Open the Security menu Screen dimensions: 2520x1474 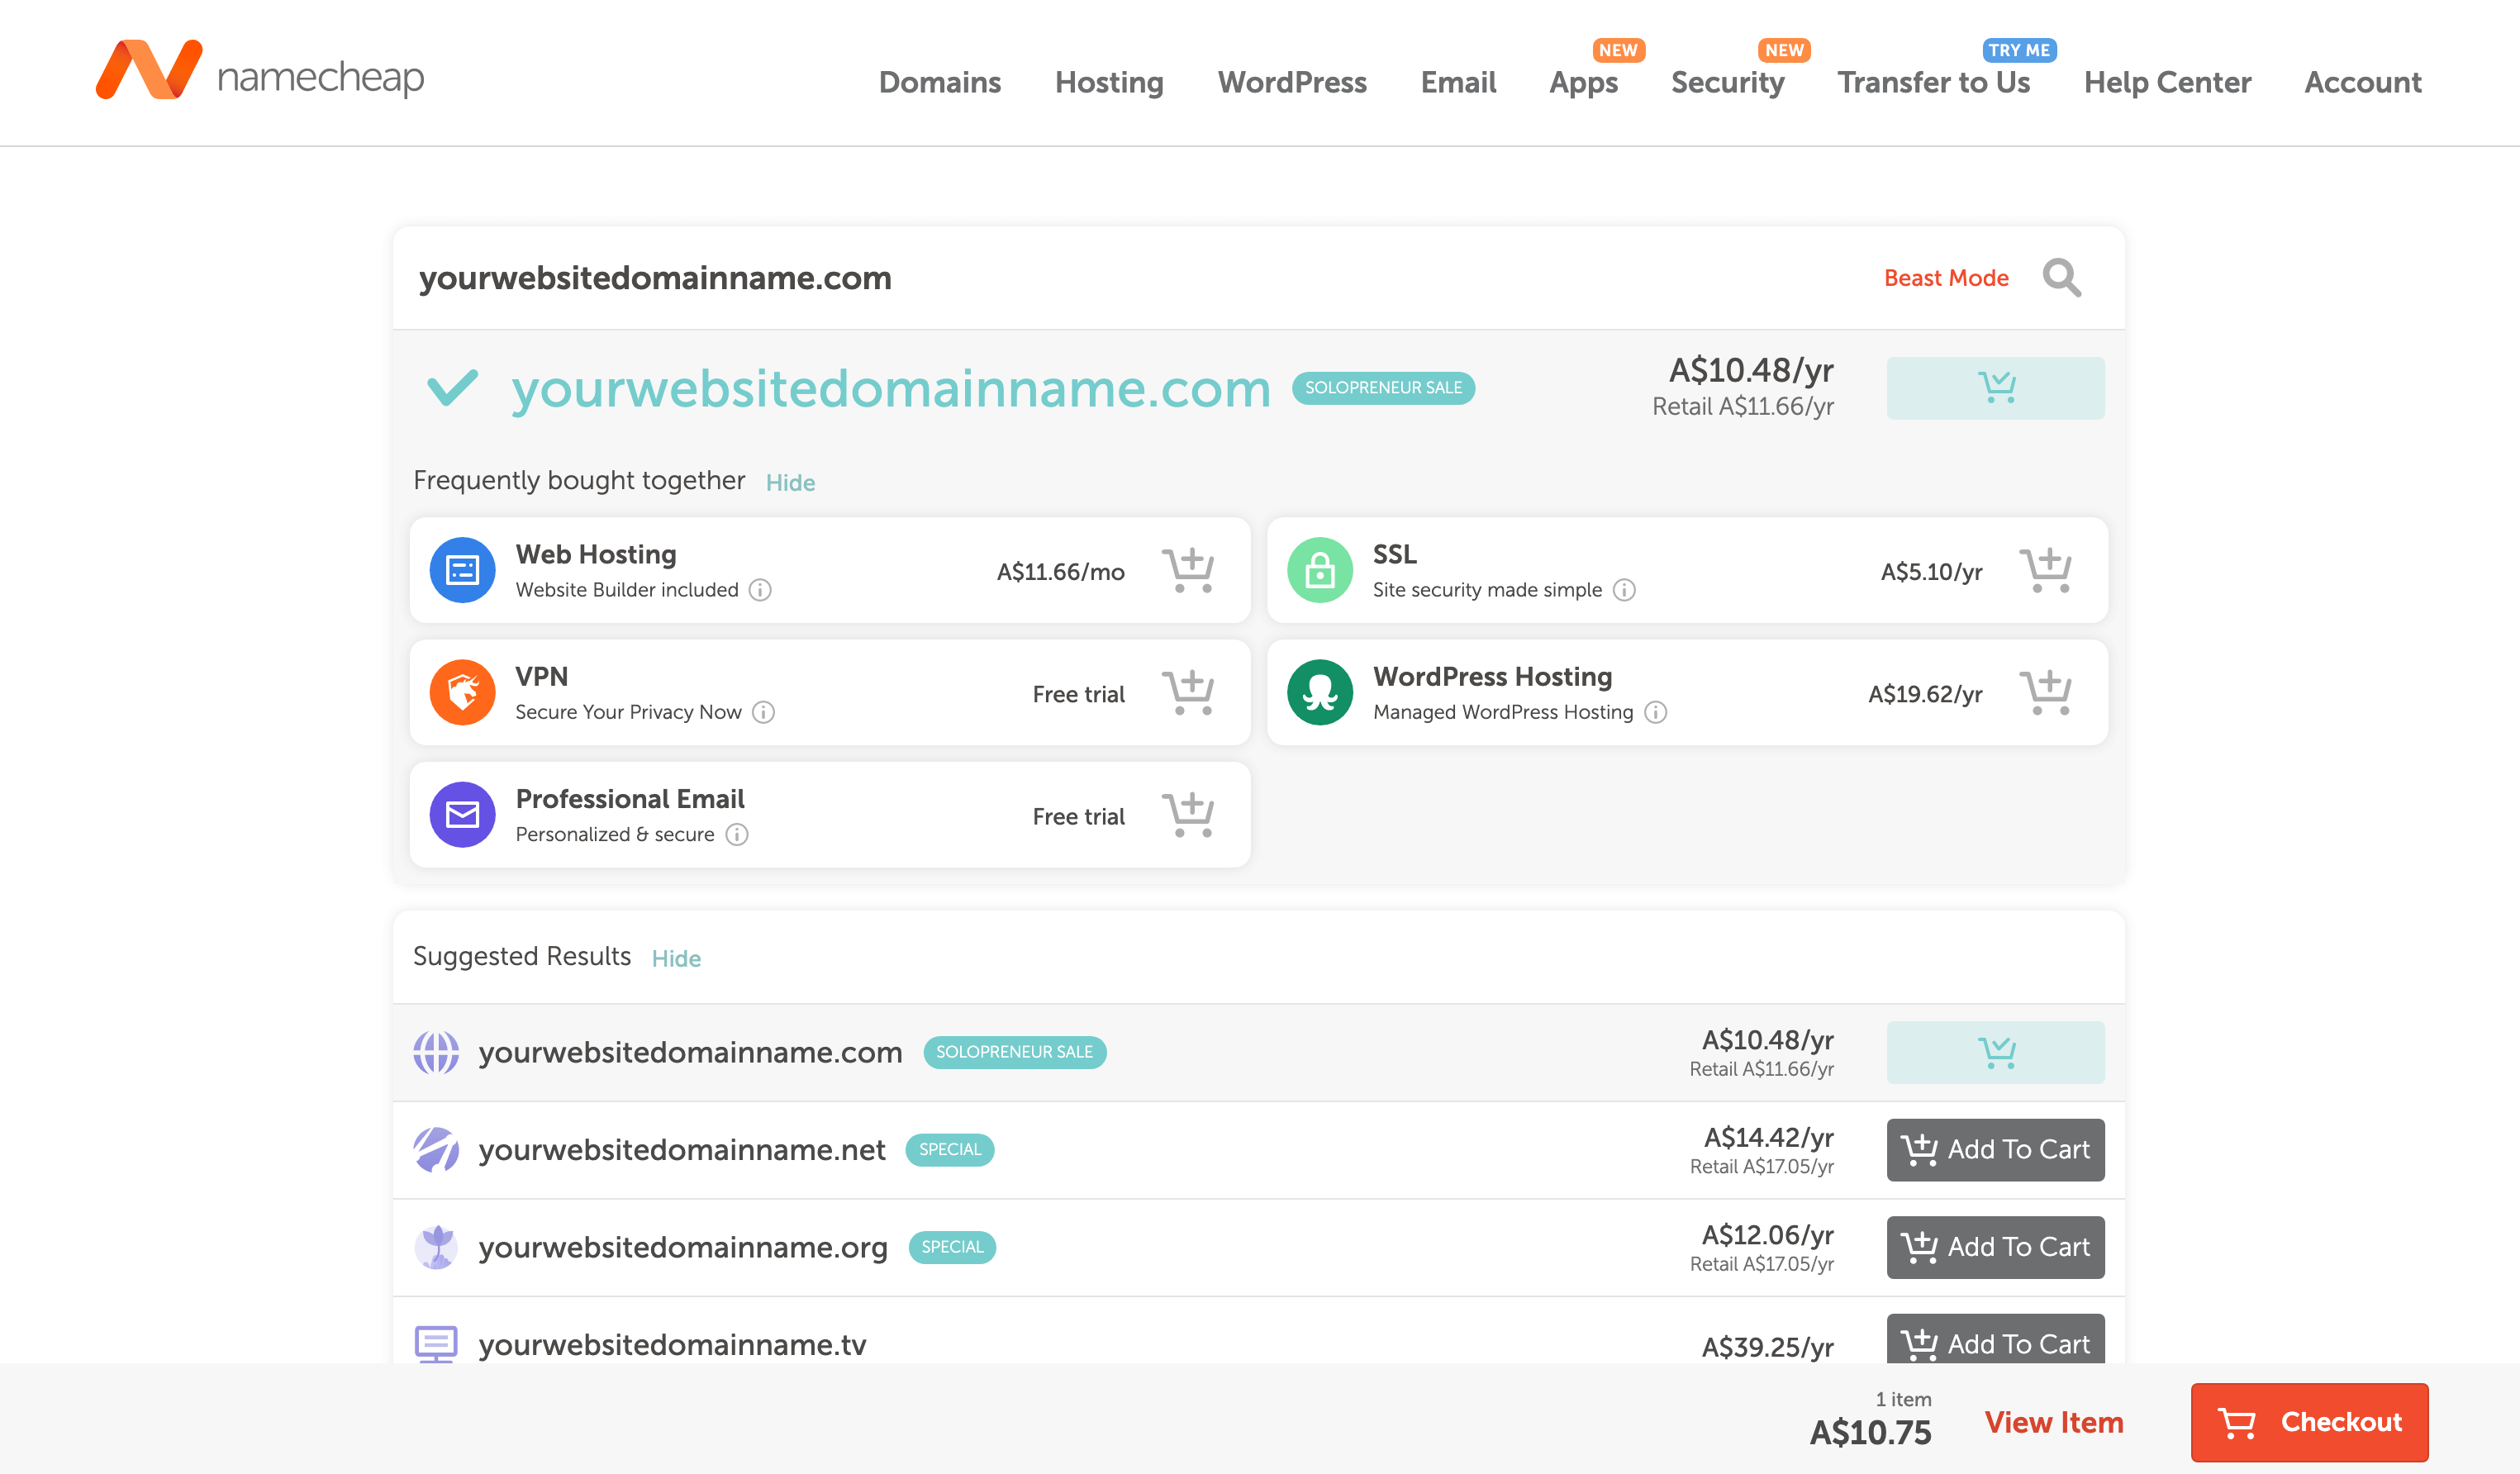coord(1727,82)
